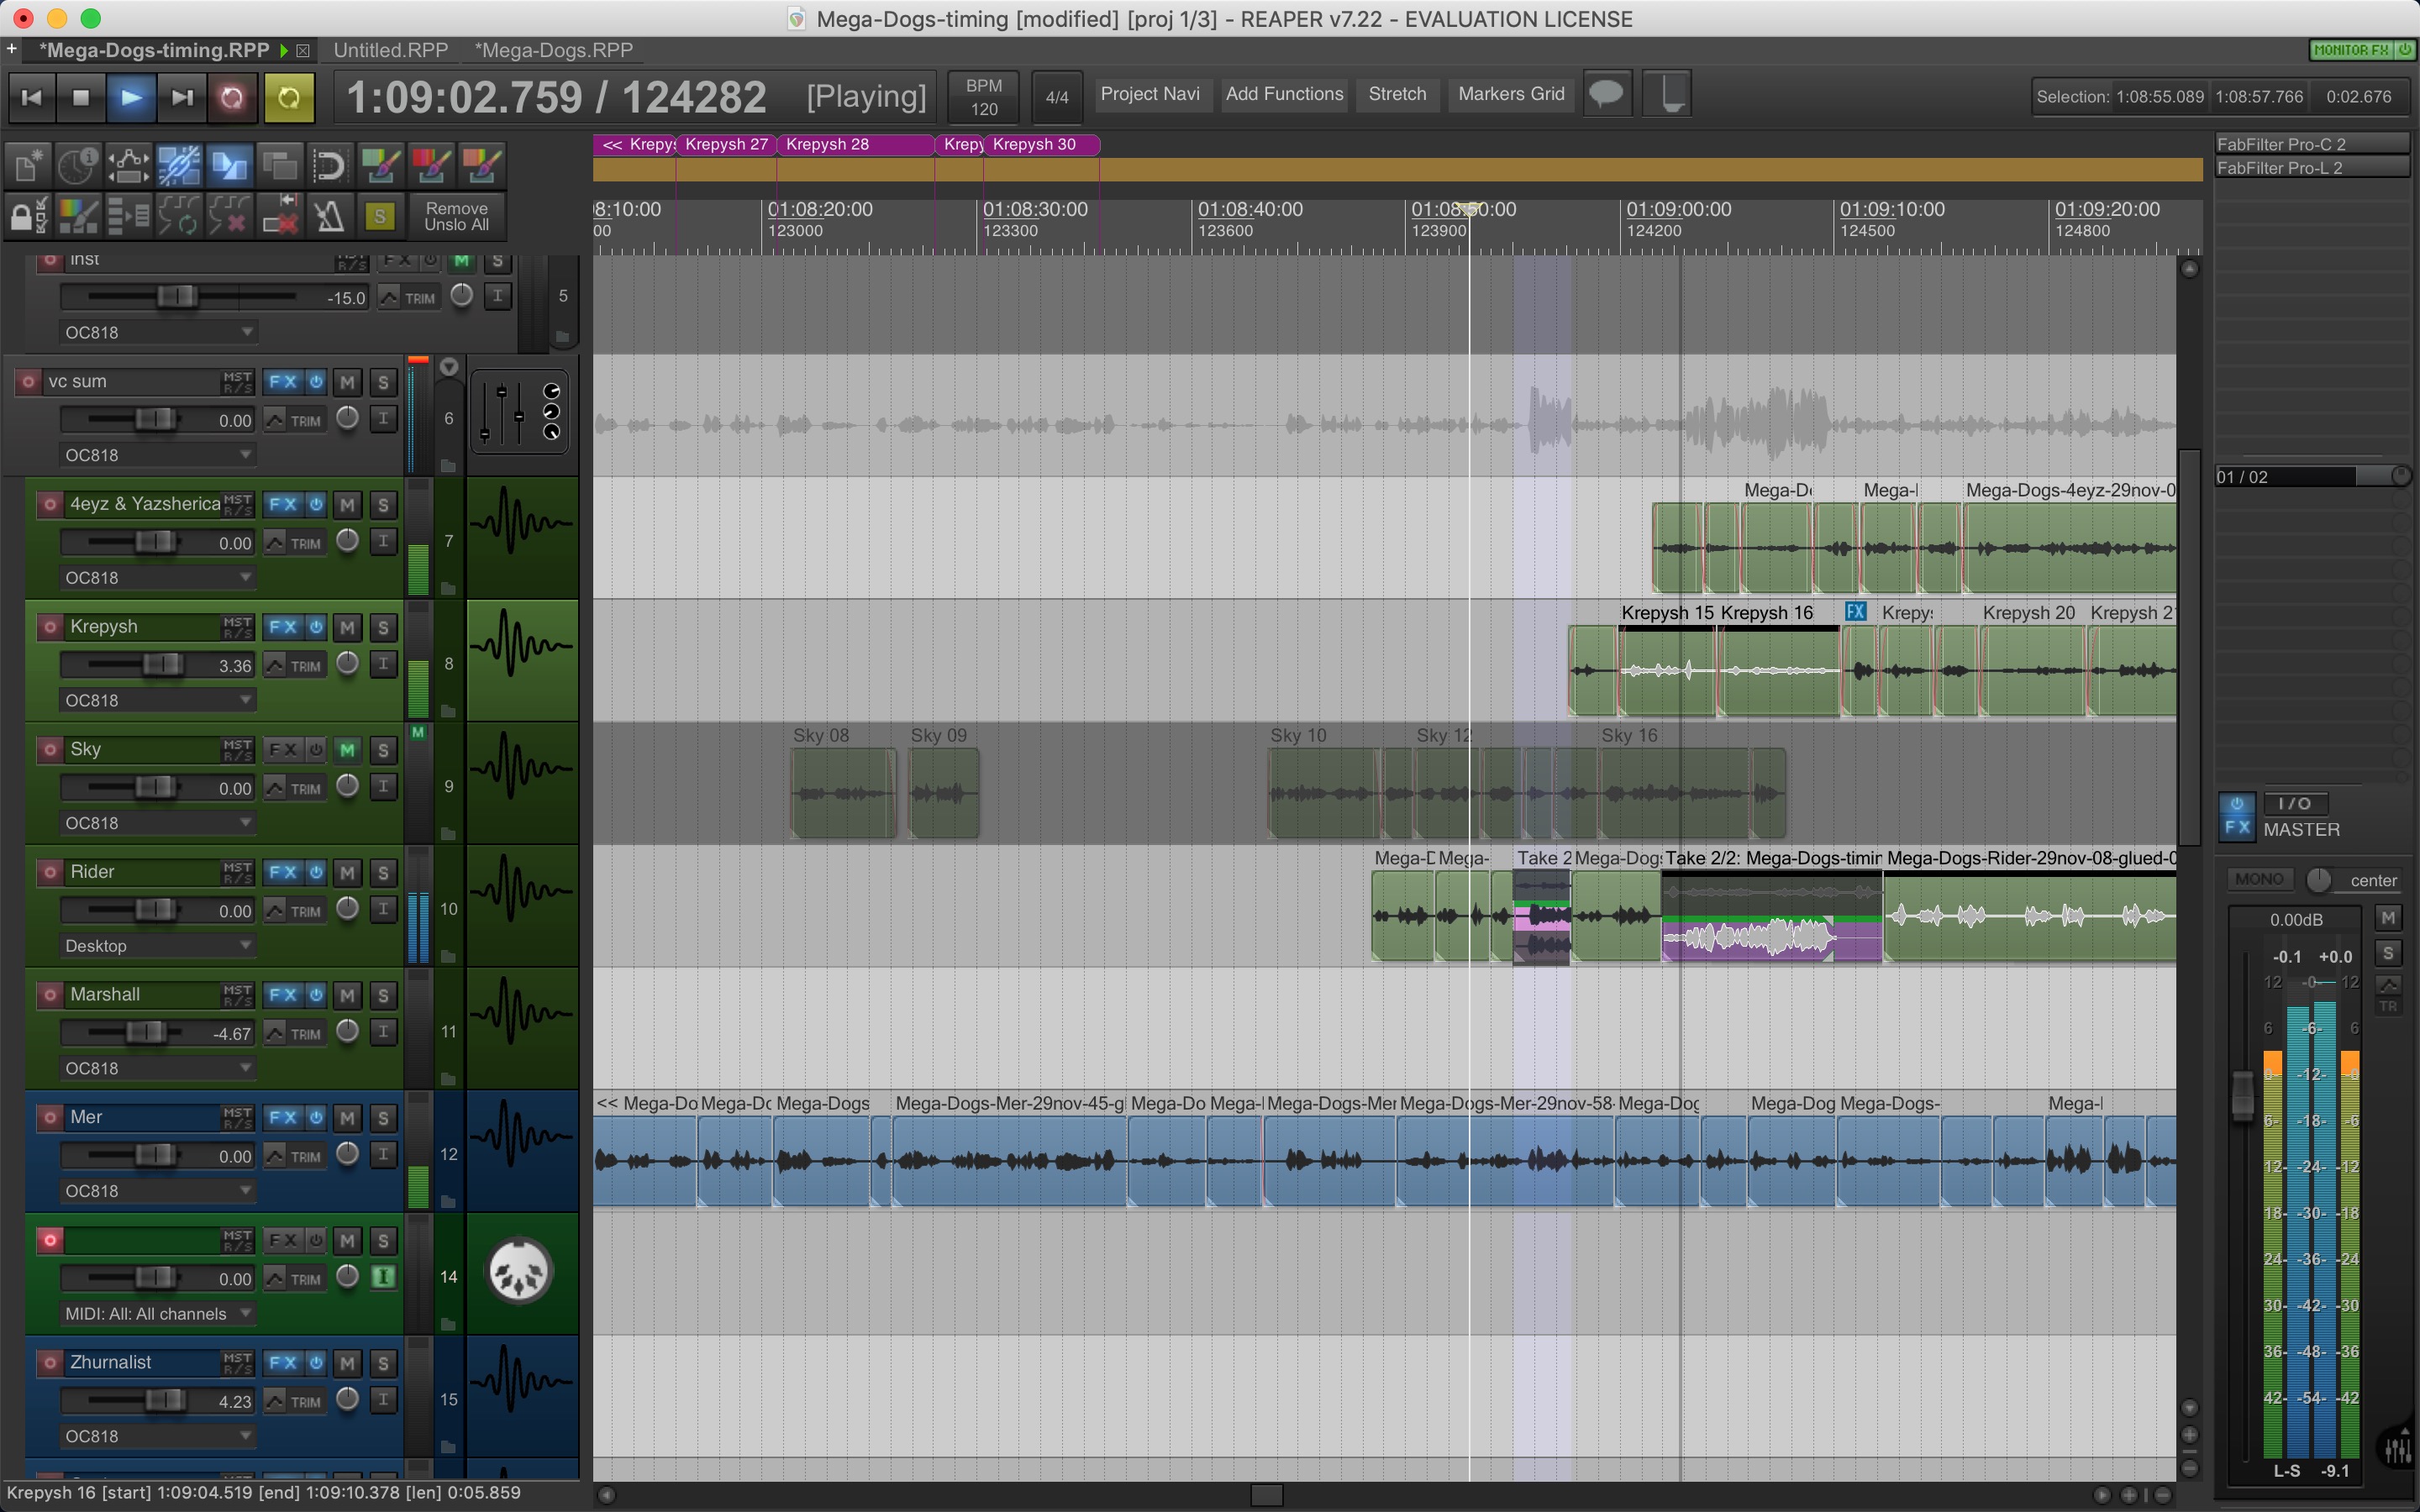Click the Markers Grid button
This screenshot has width=2420, height=1512.
(x=1510, y=94)
